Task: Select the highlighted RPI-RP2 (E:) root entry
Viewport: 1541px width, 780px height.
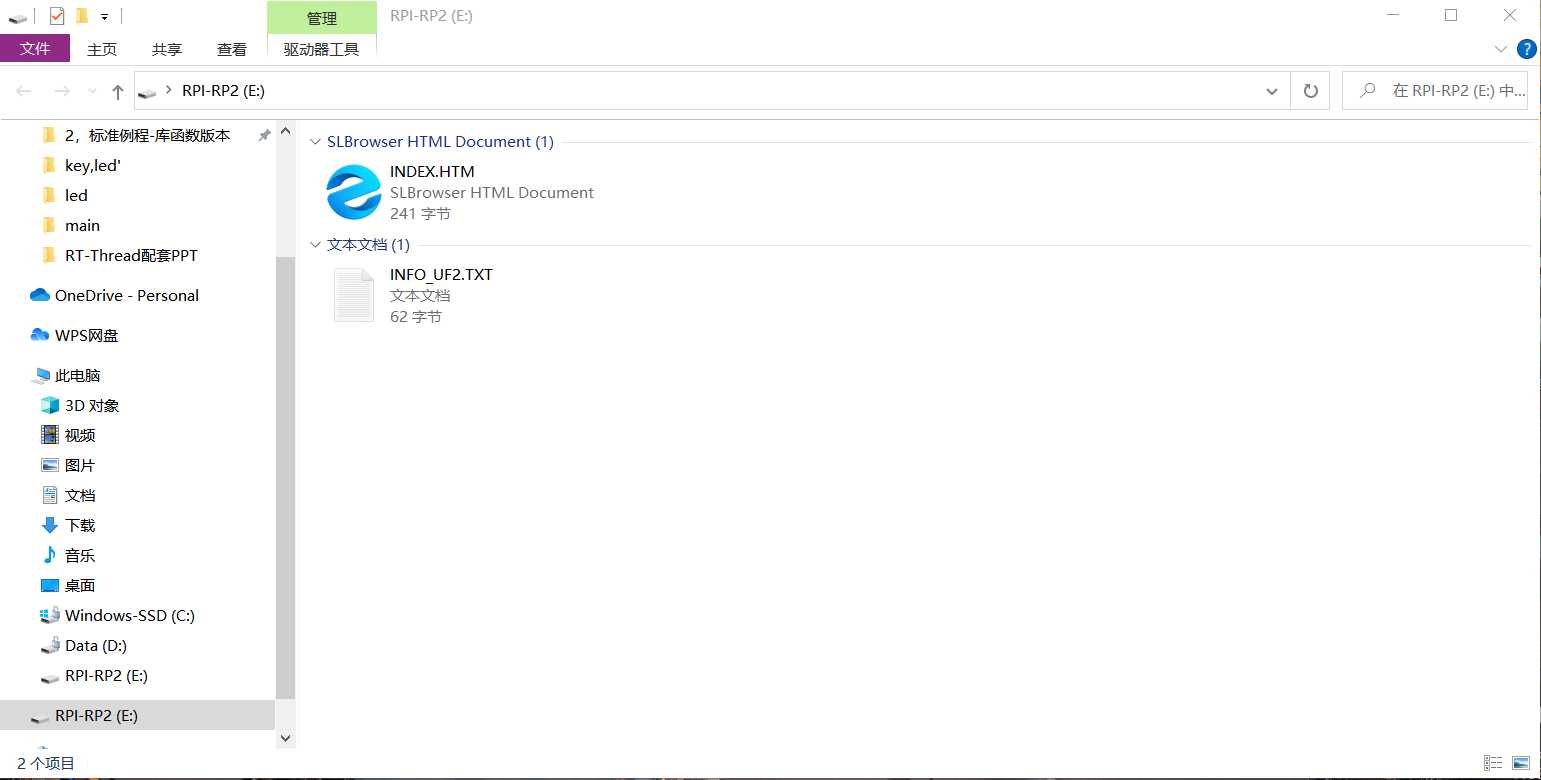Action: click(137, 715)
